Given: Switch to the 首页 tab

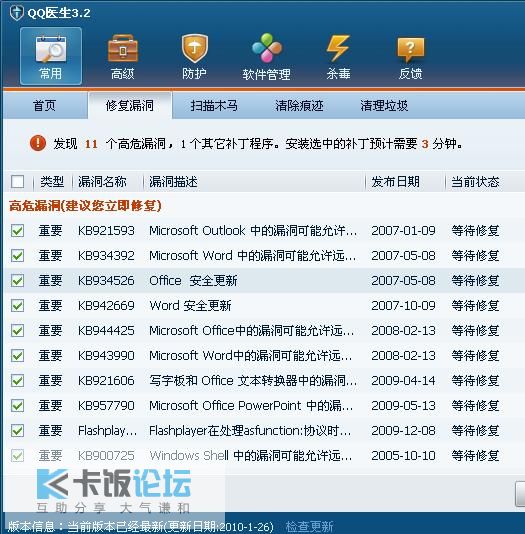Looking at the screenshot, I should pyautogui.click(x=45, y=106).
